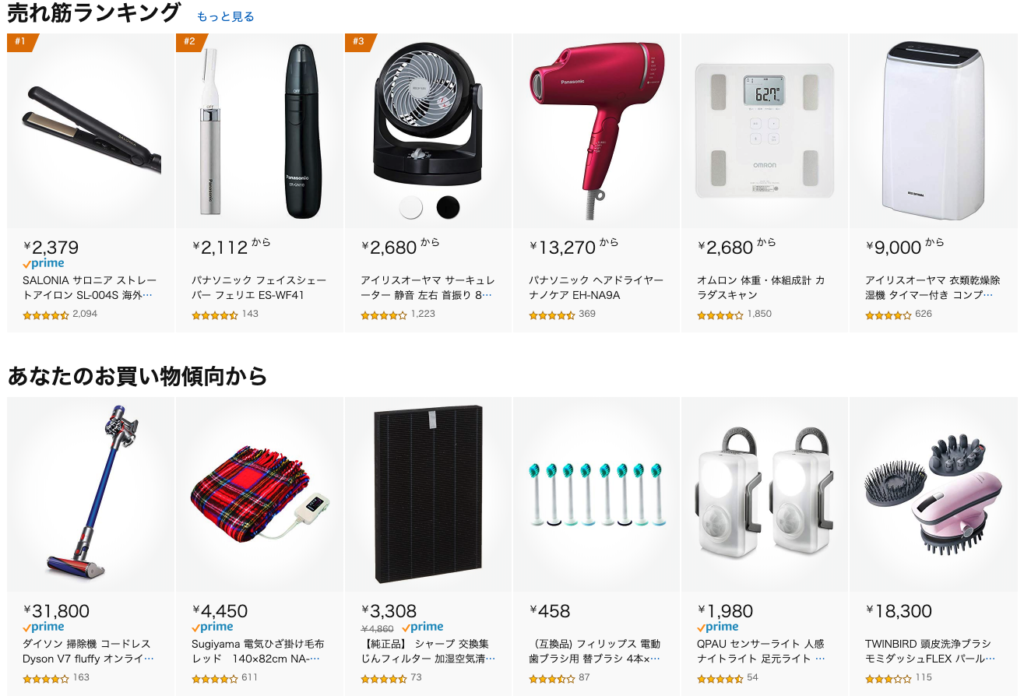Open the SALONIA hair straightener image
The width and height of the screenshot is (1024, 696).
click(91, 129)
